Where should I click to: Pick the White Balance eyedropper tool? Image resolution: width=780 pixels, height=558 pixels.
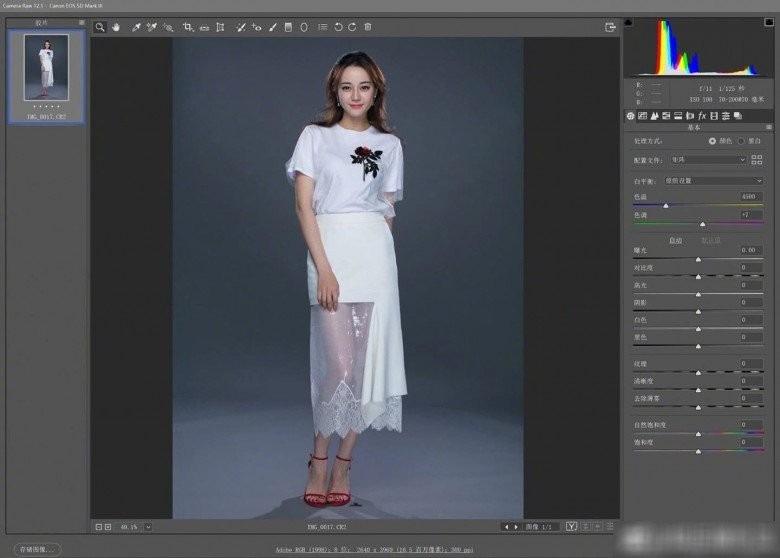tap(136, 27)
